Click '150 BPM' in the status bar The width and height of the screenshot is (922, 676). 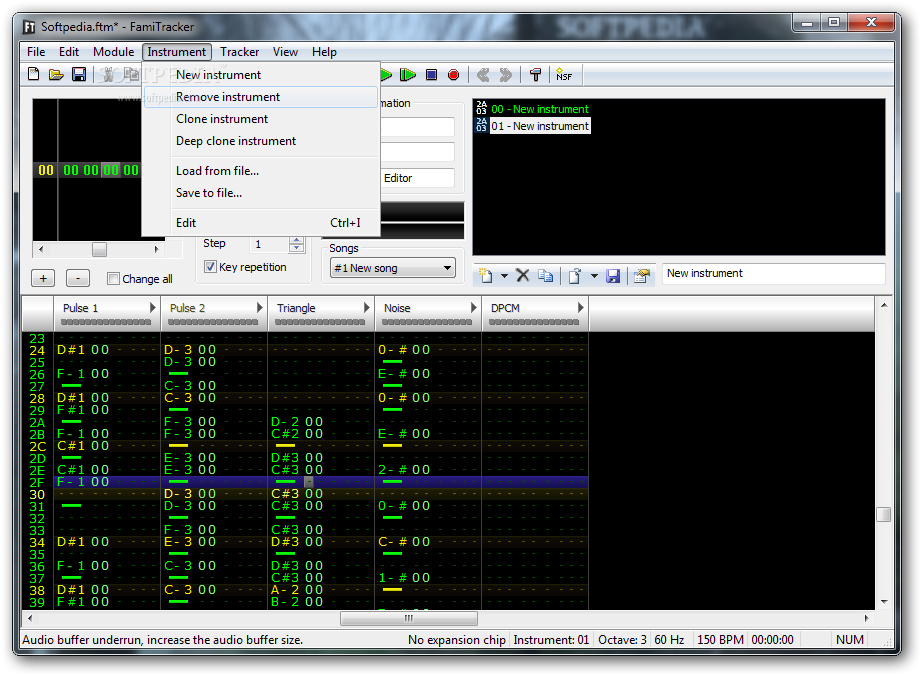click(x=720, y=640)
